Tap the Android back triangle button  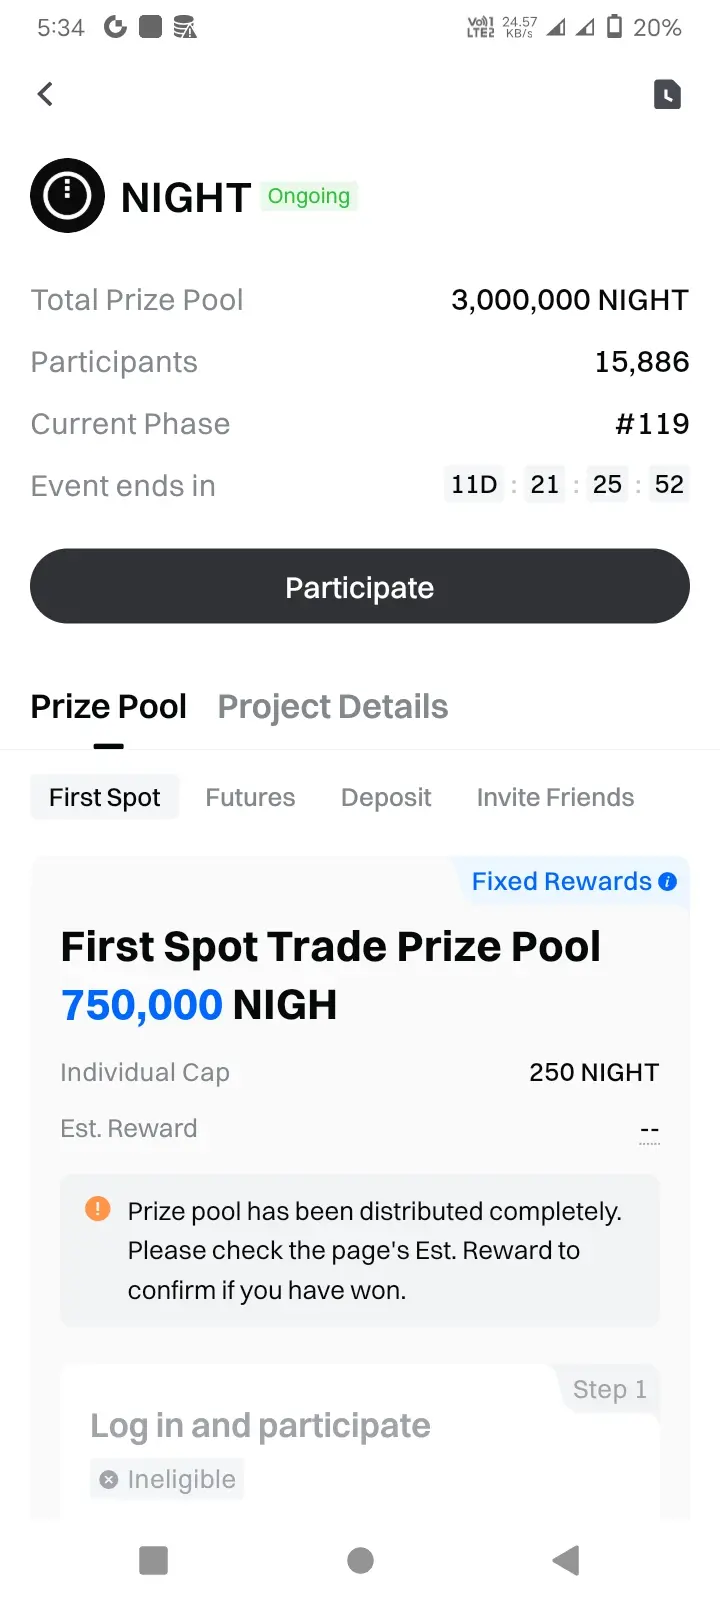pos(566,1560)
